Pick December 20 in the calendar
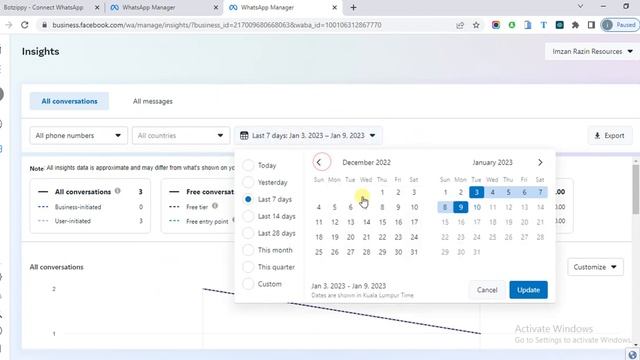 click(350, 237)
